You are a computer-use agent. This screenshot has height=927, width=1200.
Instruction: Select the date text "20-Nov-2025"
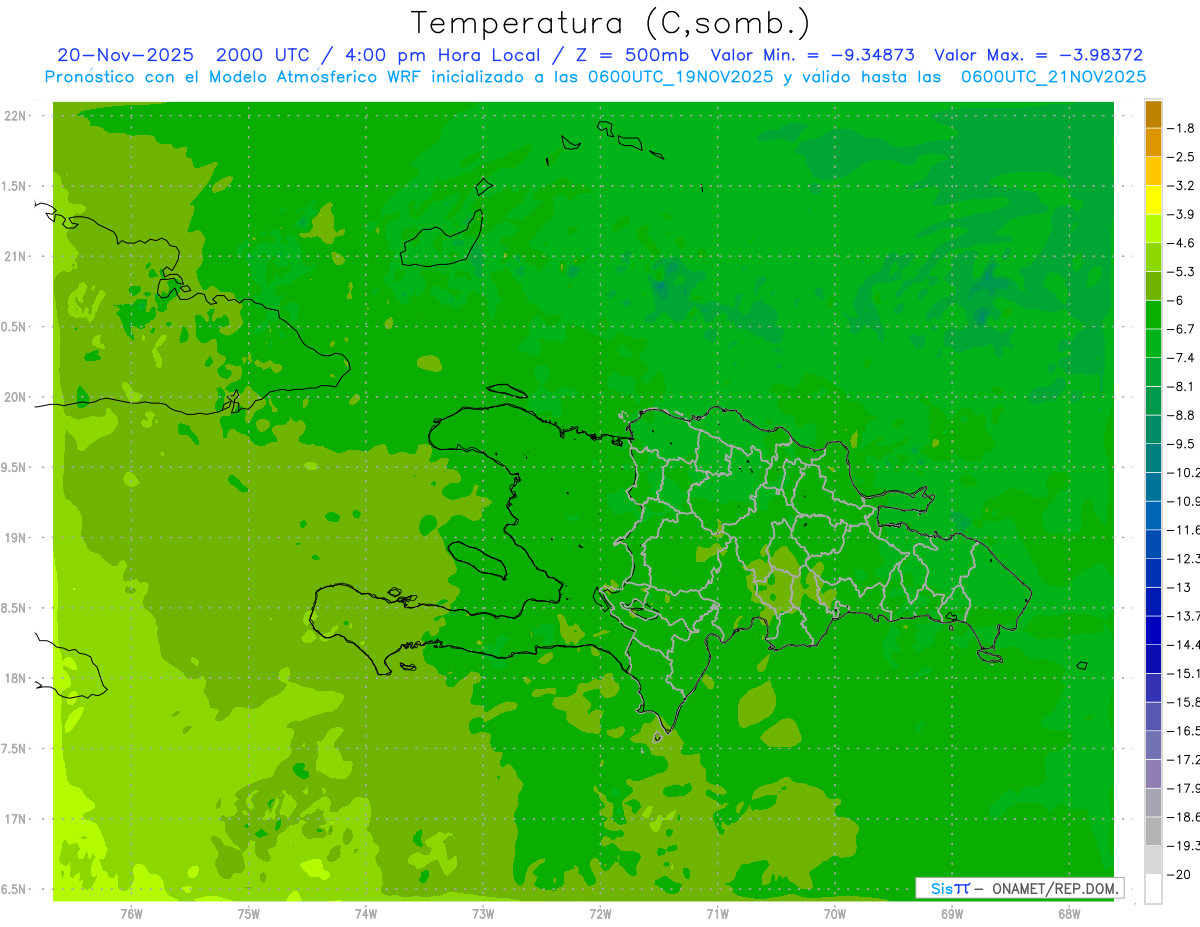click(x=125, y=55)
